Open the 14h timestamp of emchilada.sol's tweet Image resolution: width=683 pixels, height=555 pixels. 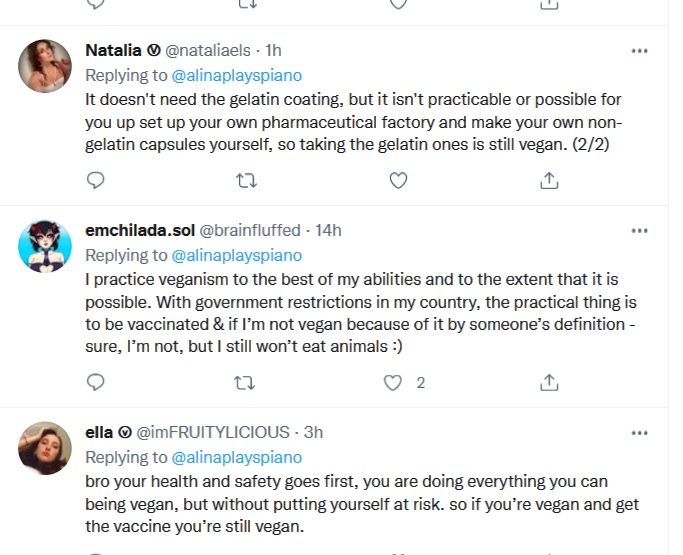coord(329,231)
